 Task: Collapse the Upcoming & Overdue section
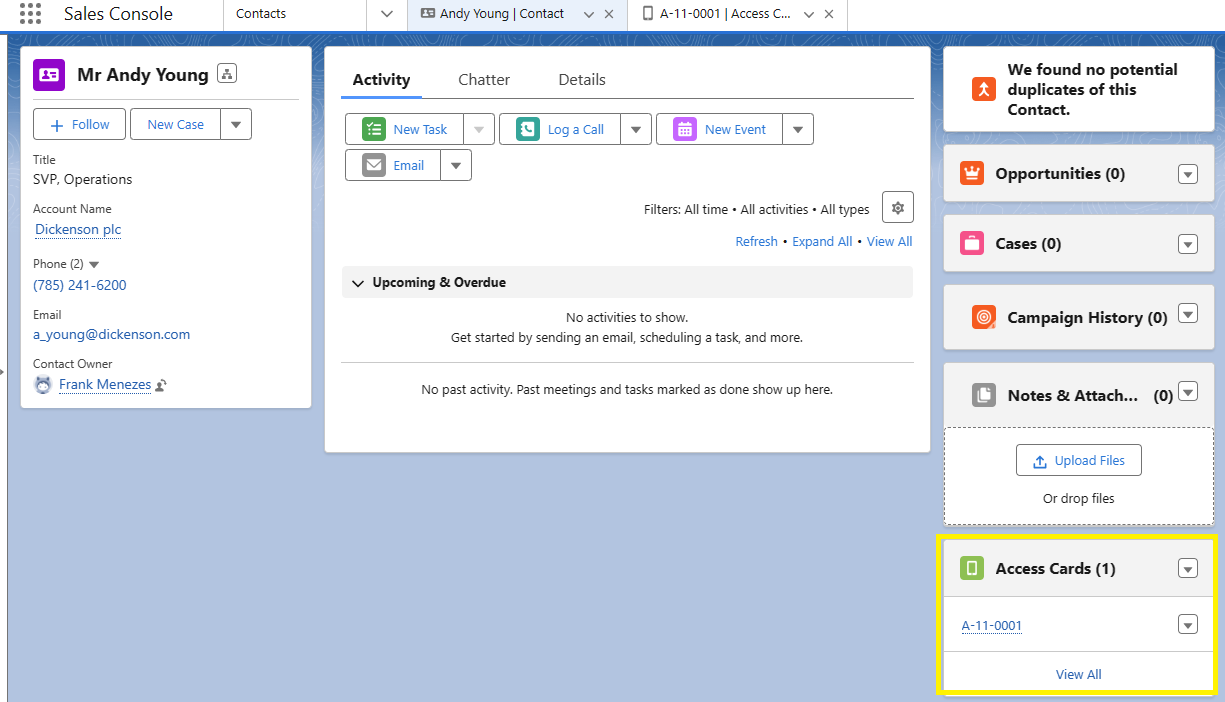click(x=357, y=283)
